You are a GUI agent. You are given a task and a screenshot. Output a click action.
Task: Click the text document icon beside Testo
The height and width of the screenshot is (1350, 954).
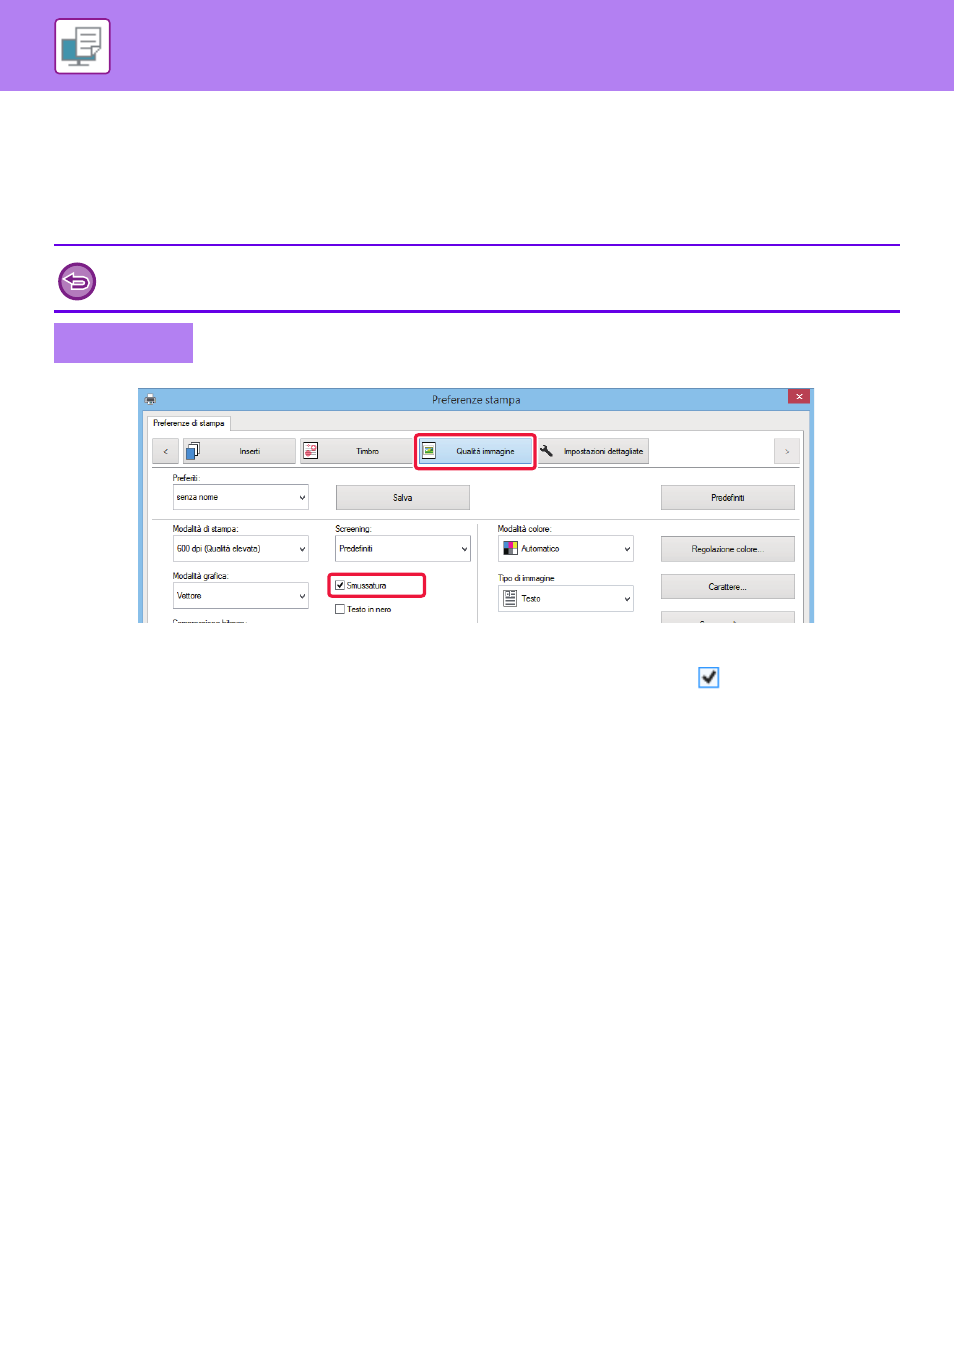(x=510, y=598)
